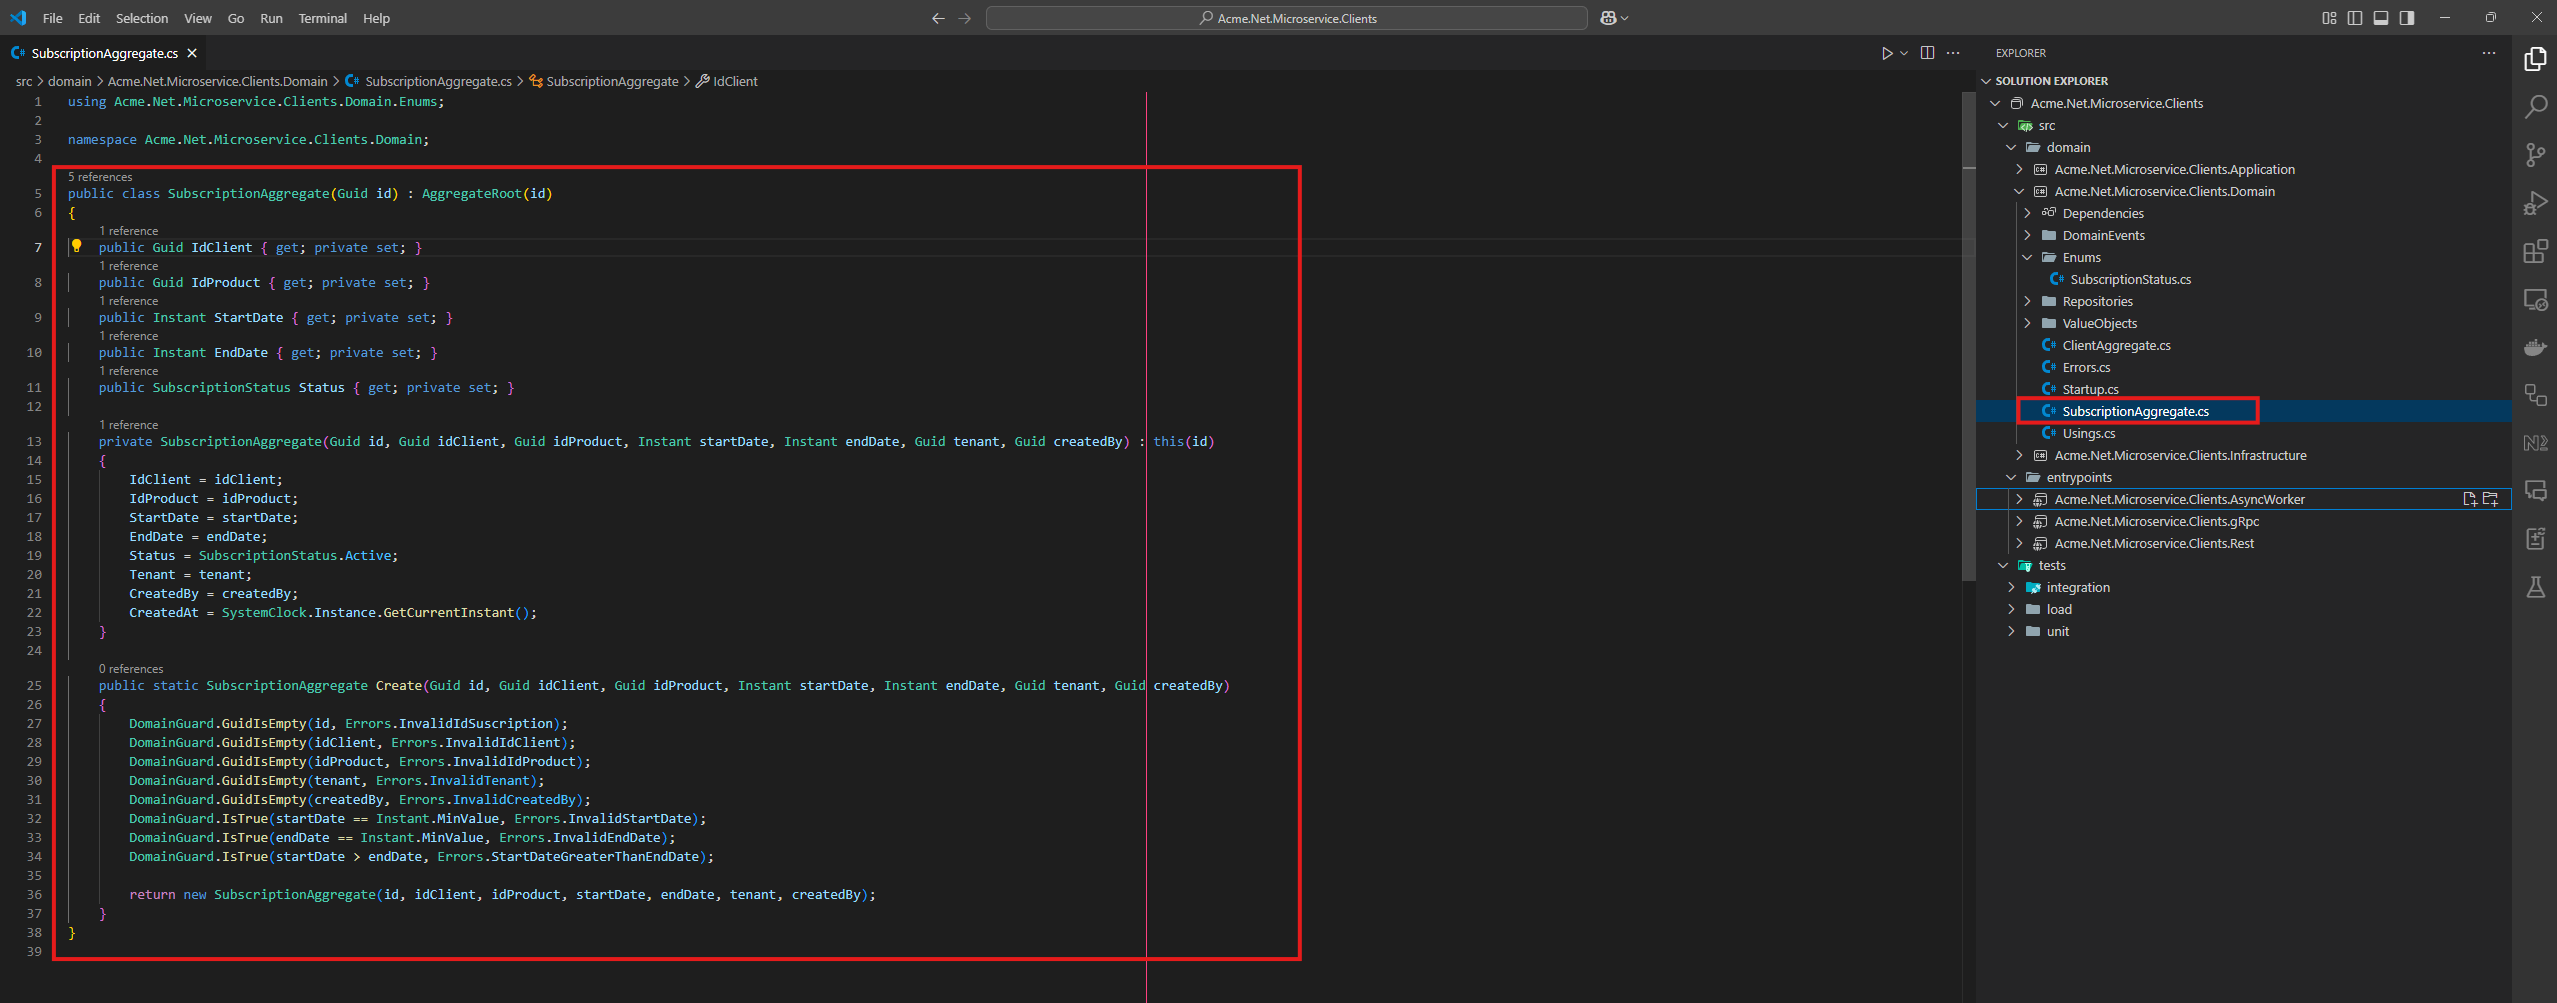Screen dimensions: 2557x1003
Task: Click the New Folder icon on AsyncWorker row
Action: coord(2490,499)
